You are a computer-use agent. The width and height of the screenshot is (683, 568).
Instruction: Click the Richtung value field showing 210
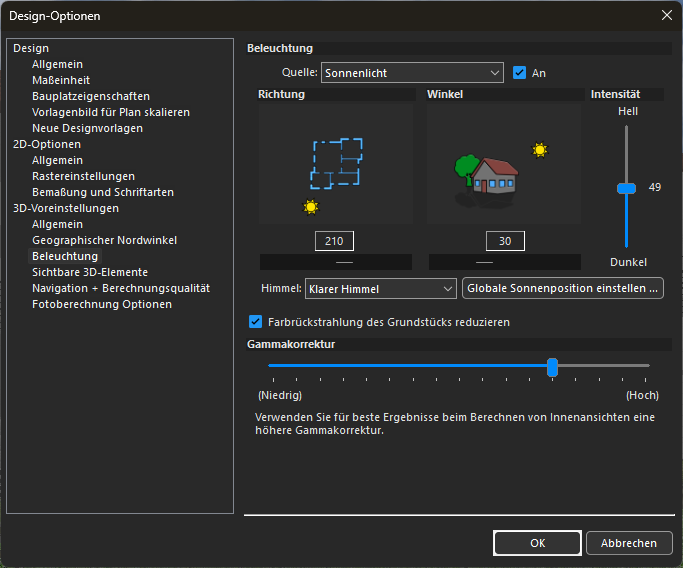coord(334,241)
